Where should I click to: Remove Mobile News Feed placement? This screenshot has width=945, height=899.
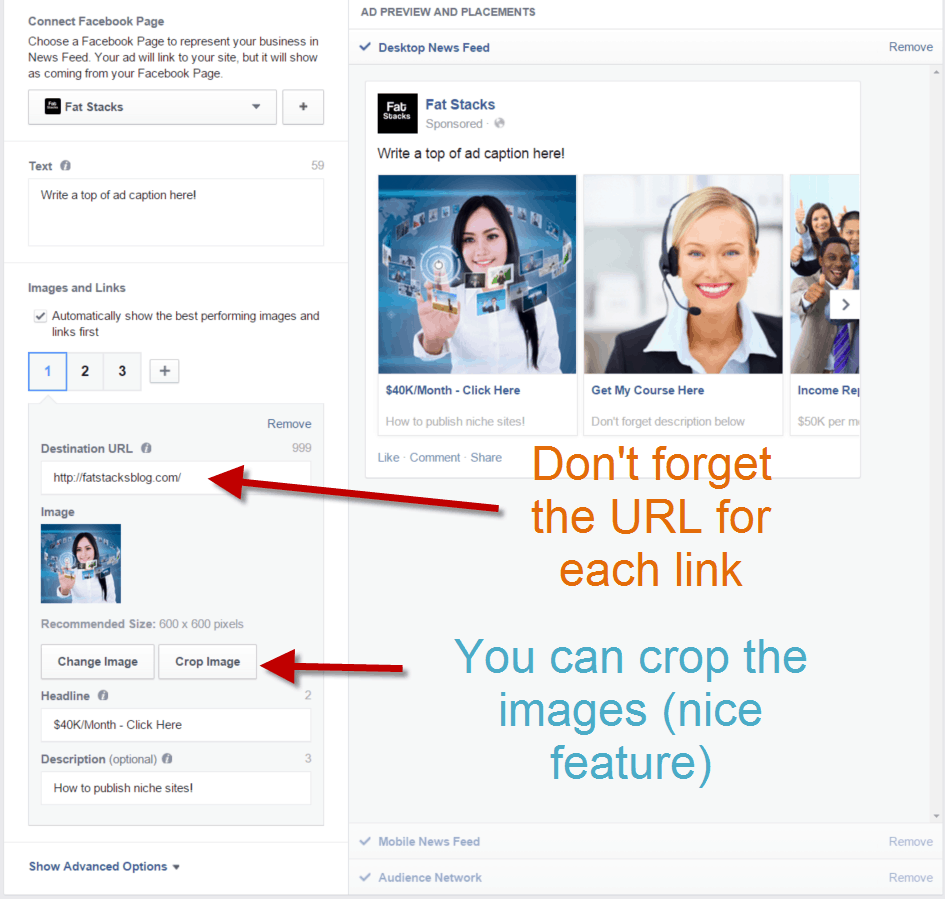[911, 842]
